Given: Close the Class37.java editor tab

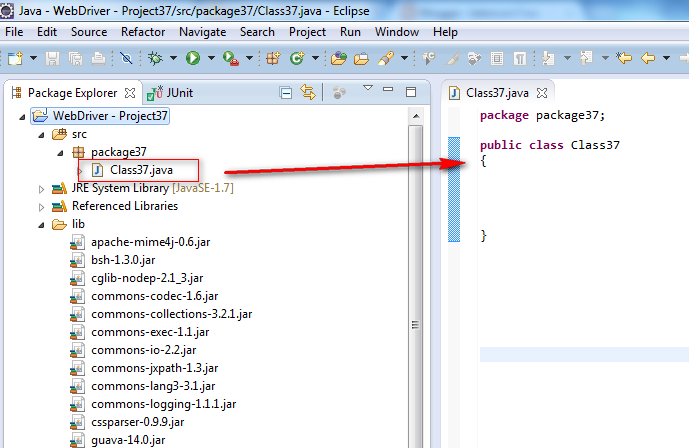Looking at the screenshot, I should (542, 93).
